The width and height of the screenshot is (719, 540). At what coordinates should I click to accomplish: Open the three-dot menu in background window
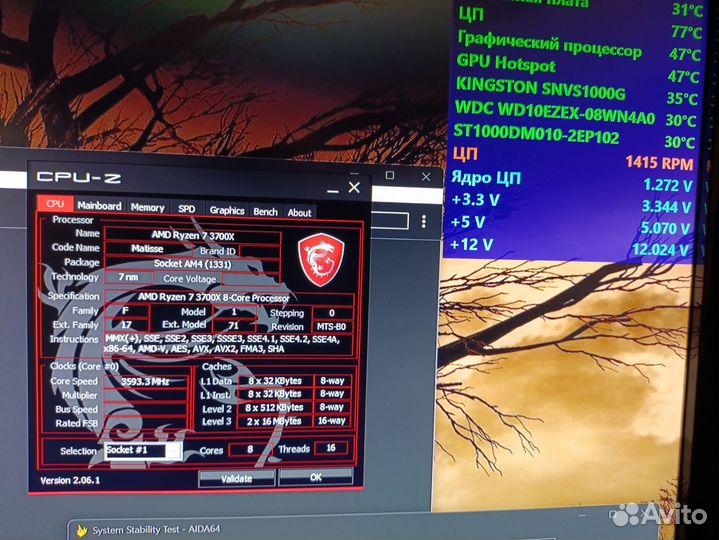424,221
